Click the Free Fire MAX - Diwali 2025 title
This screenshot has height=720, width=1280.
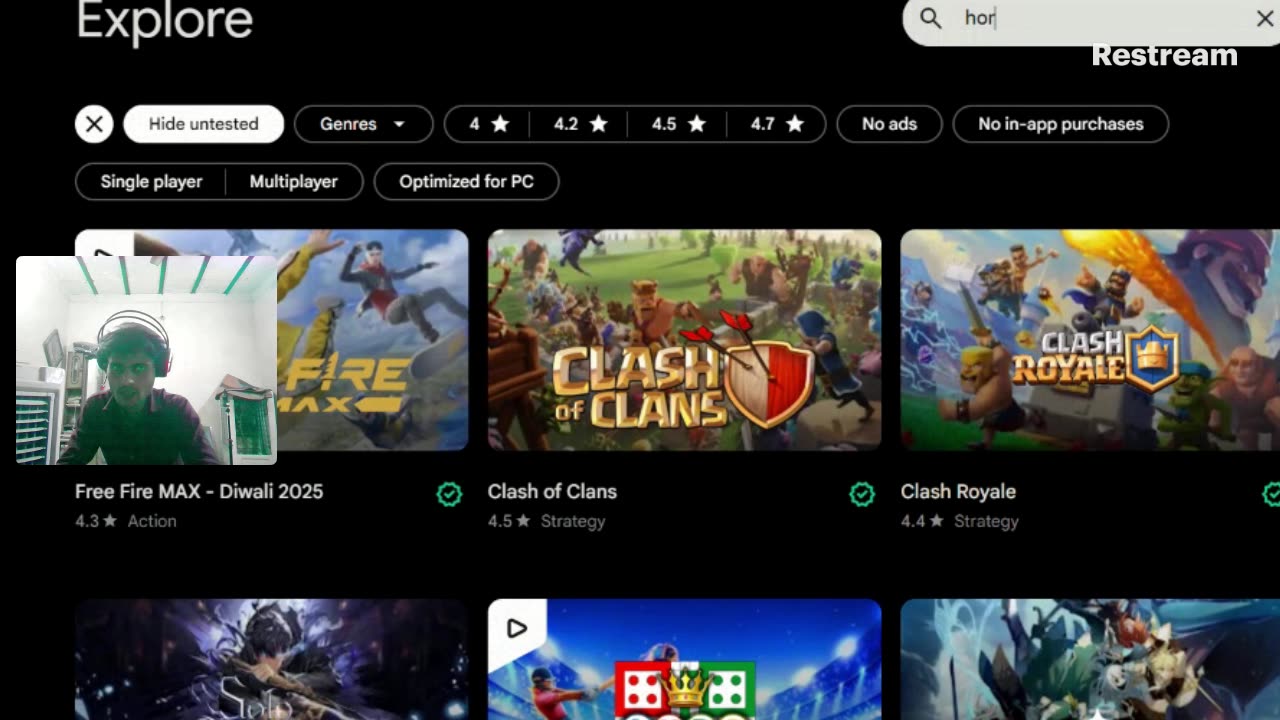[199, 491]
